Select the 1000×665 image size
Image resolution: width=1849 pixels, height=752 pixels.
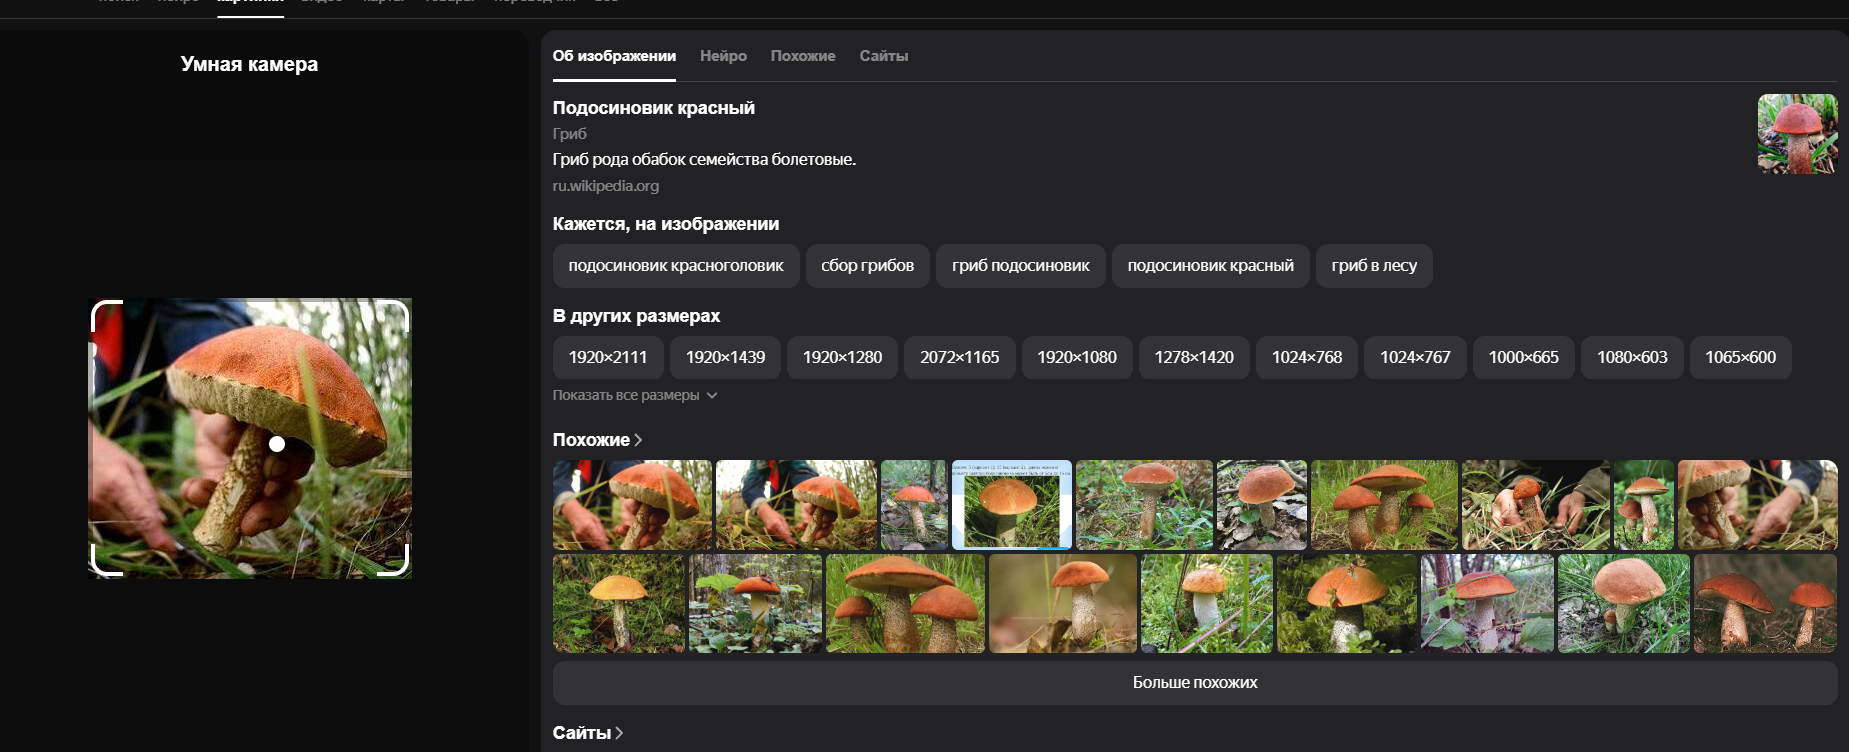coord(1524,357)
